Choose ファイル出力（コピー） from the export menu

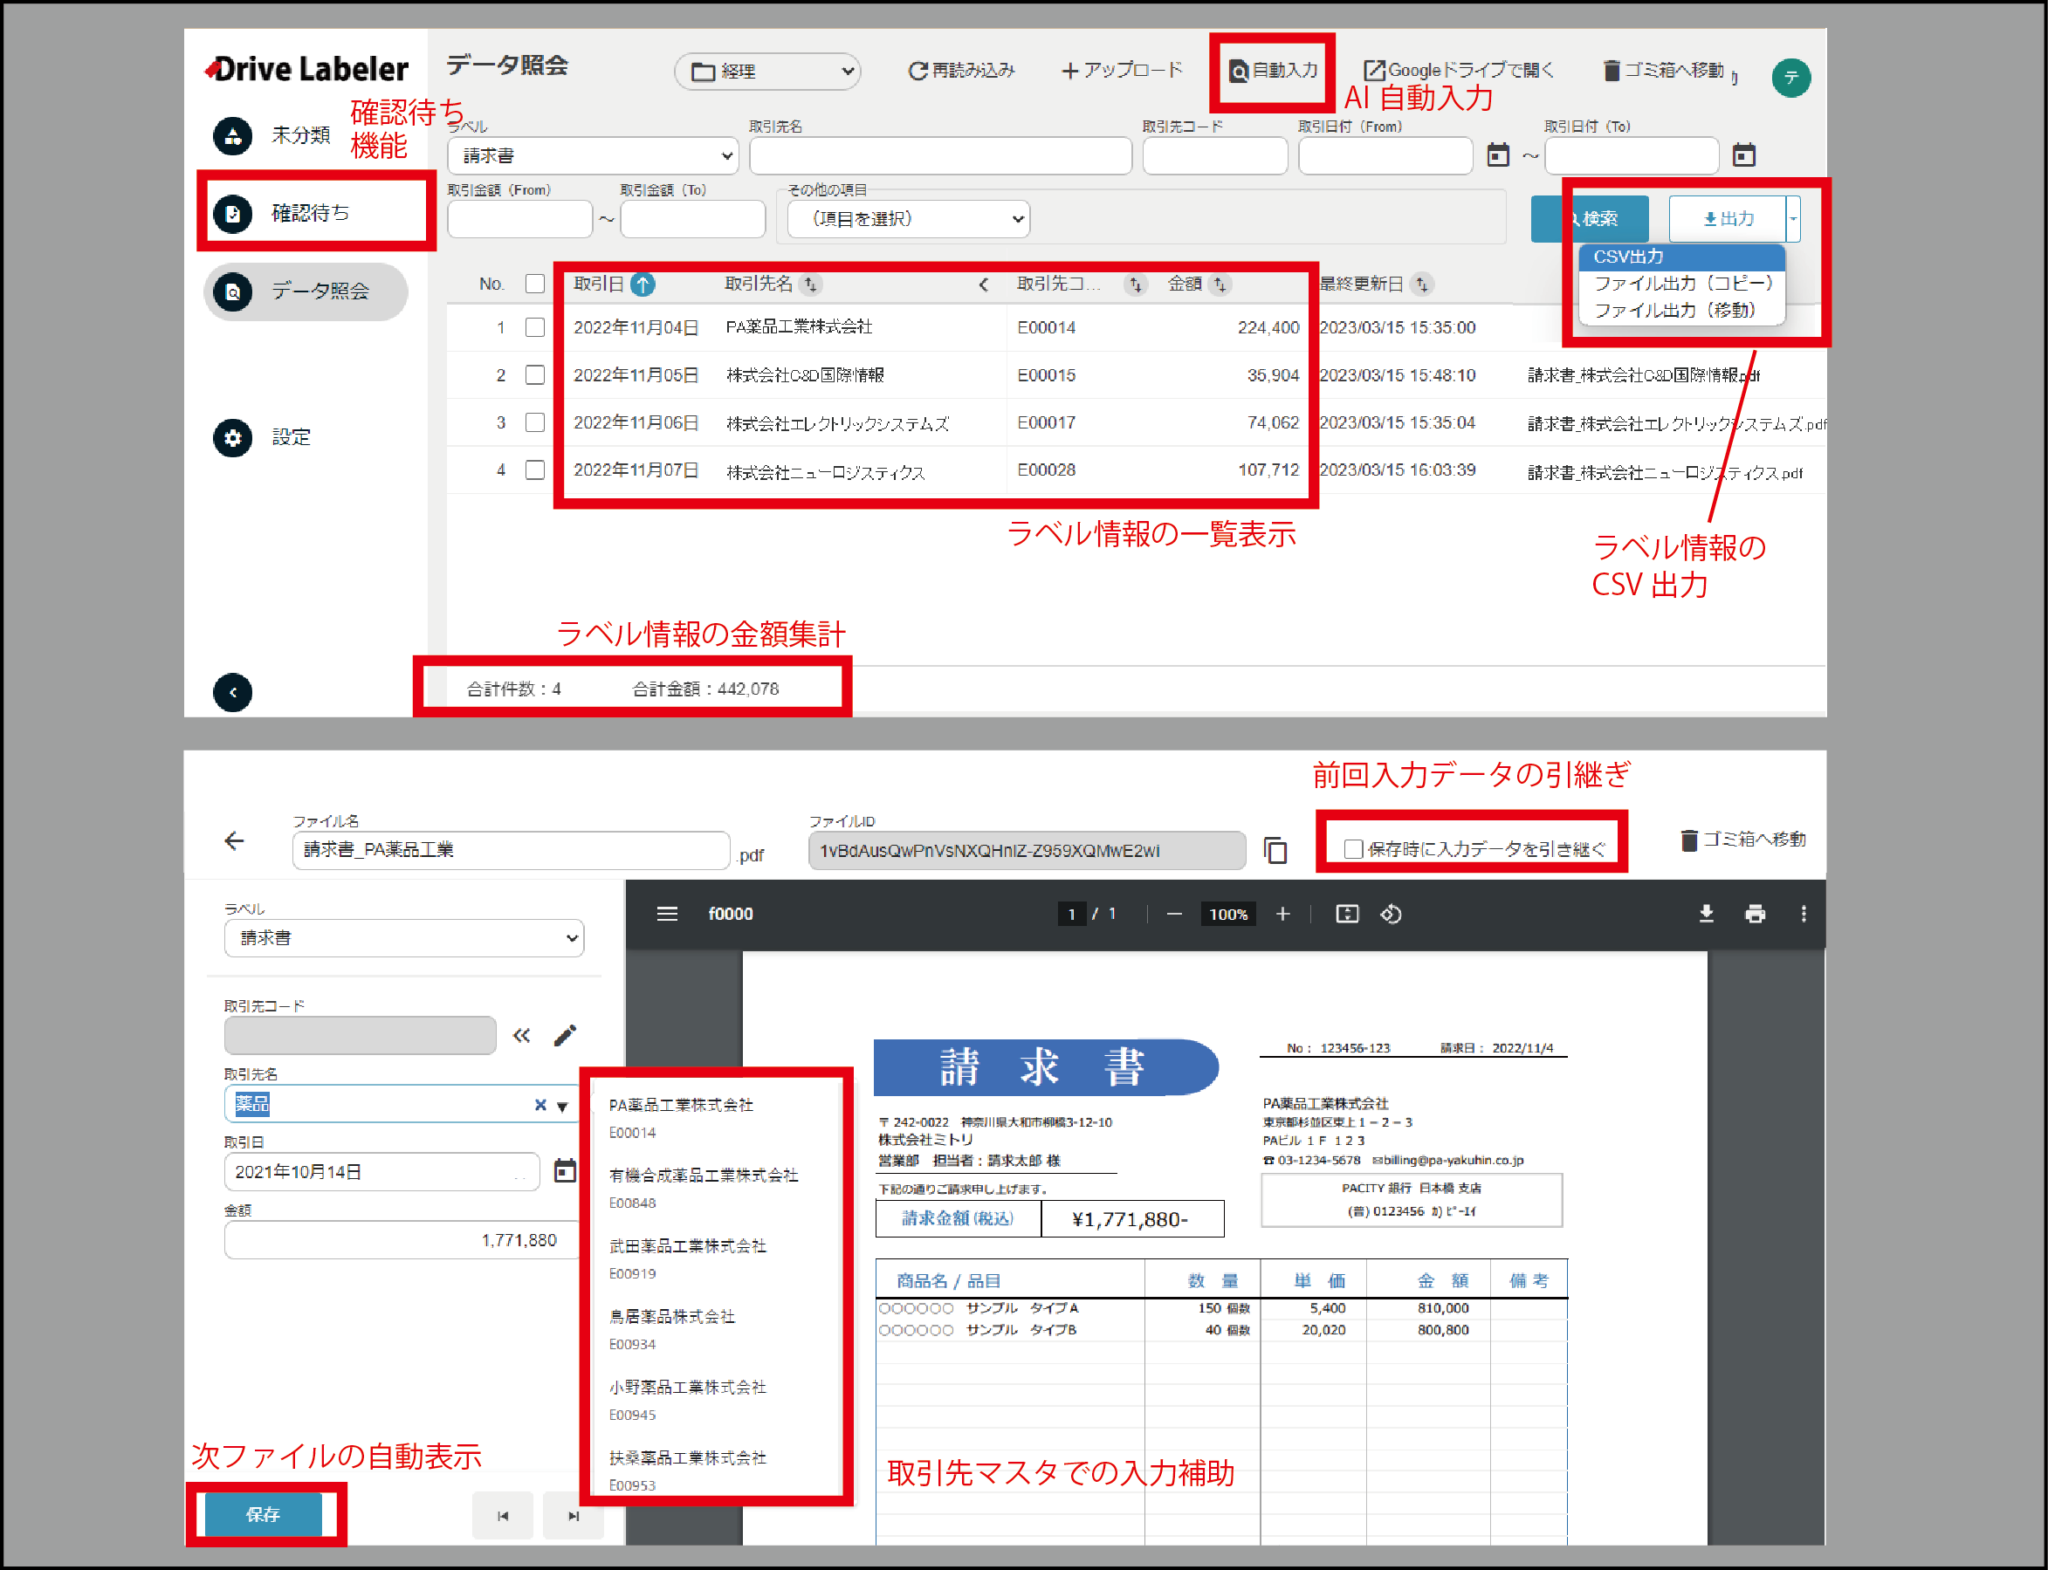click(1680, 283)
